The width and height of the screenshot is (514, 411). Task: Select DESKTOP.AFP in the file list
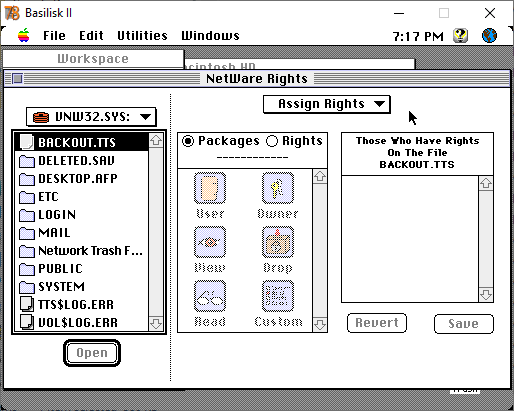click(78, 179)
